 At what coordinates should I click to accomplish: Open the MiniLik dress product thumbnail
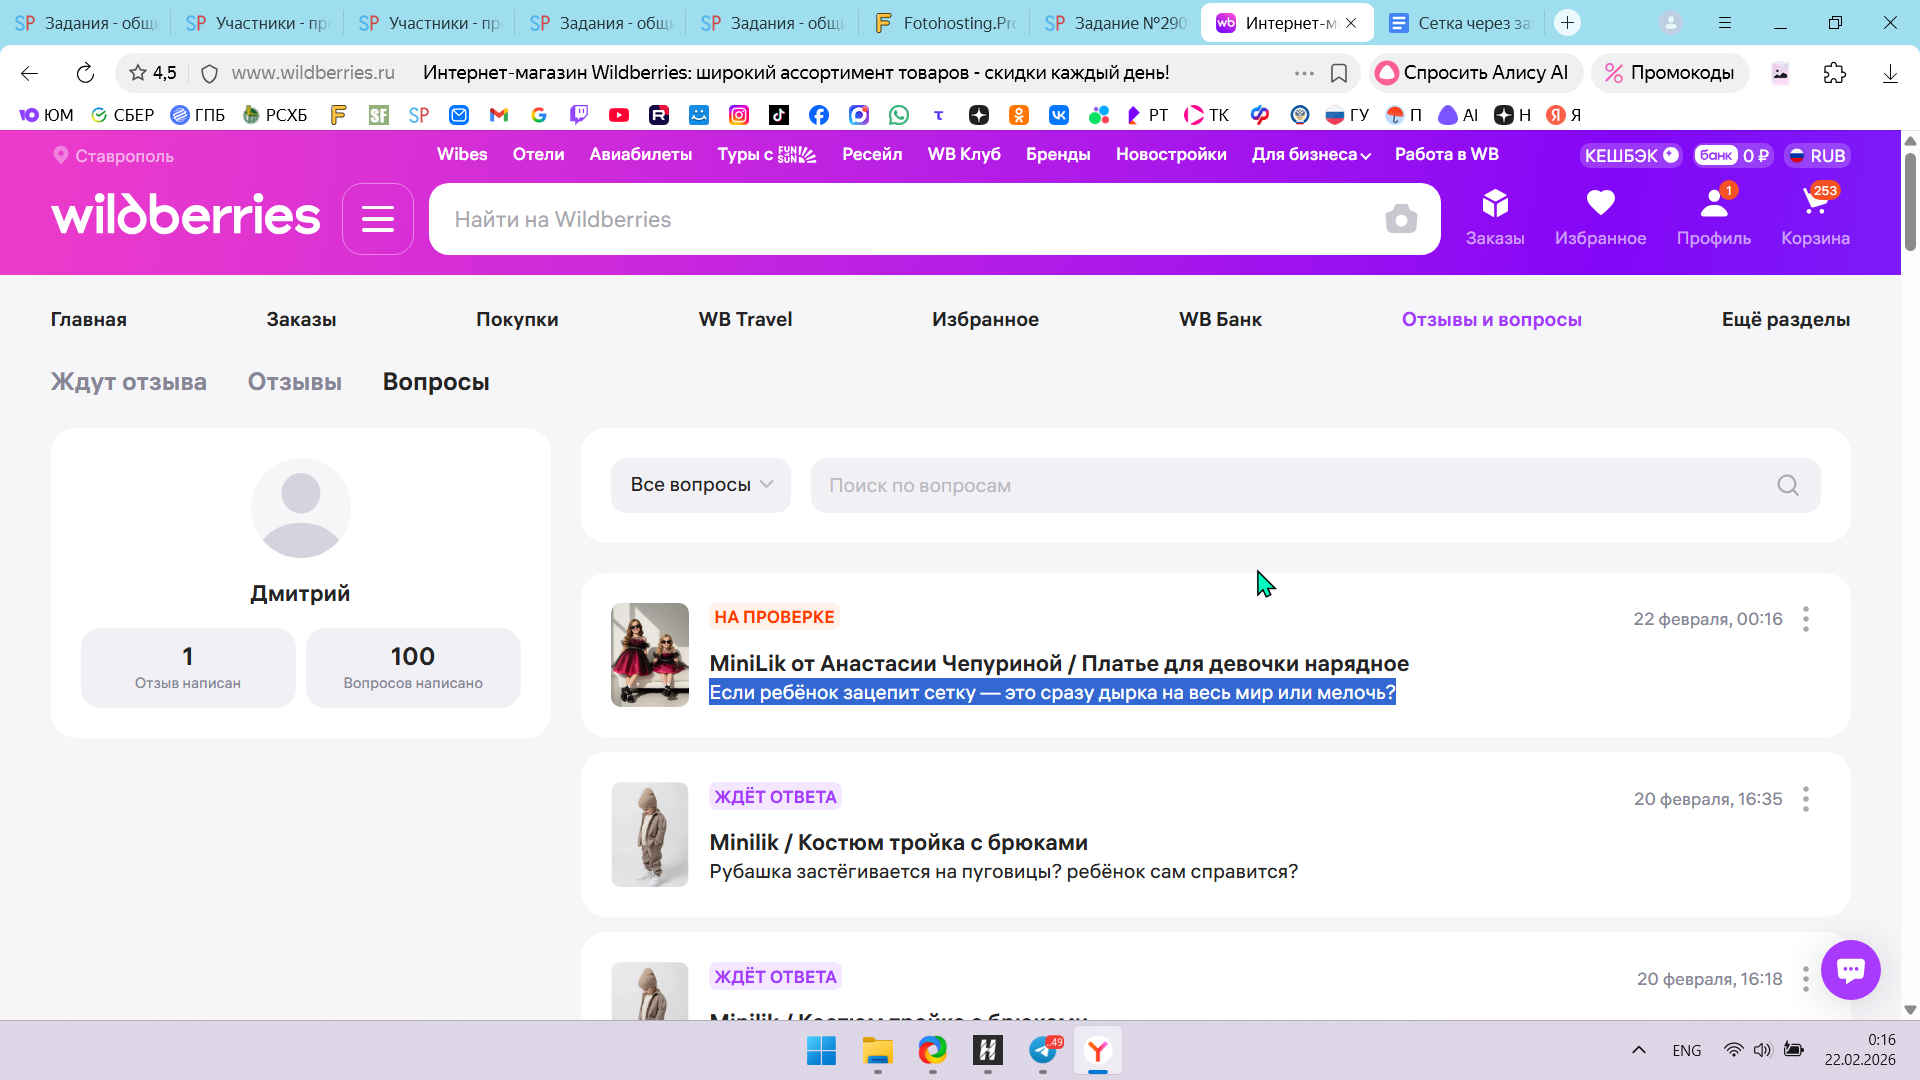pos(649,655)
